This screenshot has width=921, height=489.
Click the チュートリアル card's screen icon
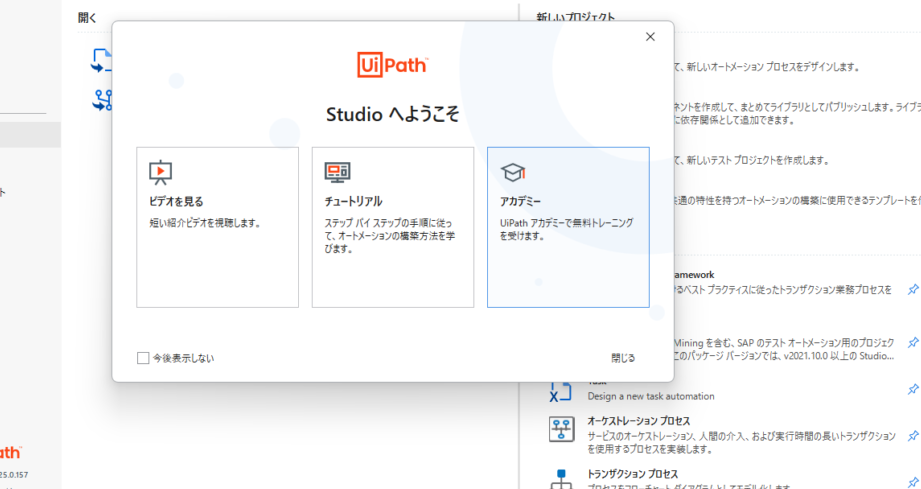(x=337, y=172)
